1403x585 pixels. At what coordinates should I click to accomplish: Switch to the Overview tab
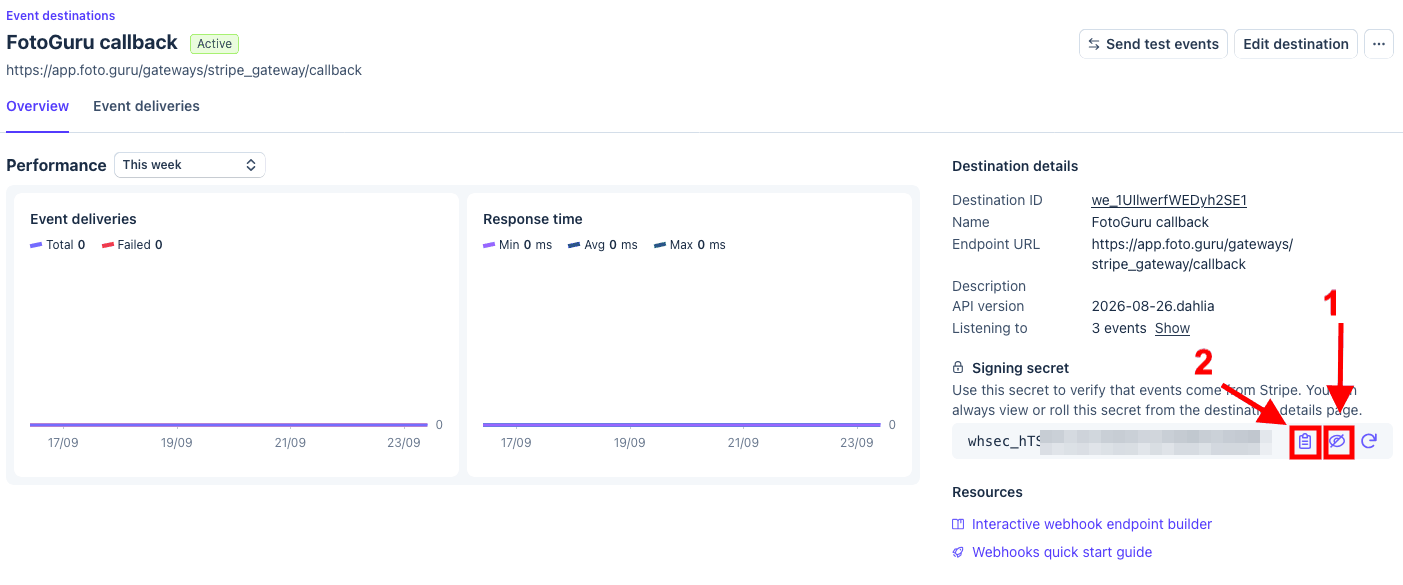pos(38,106)
